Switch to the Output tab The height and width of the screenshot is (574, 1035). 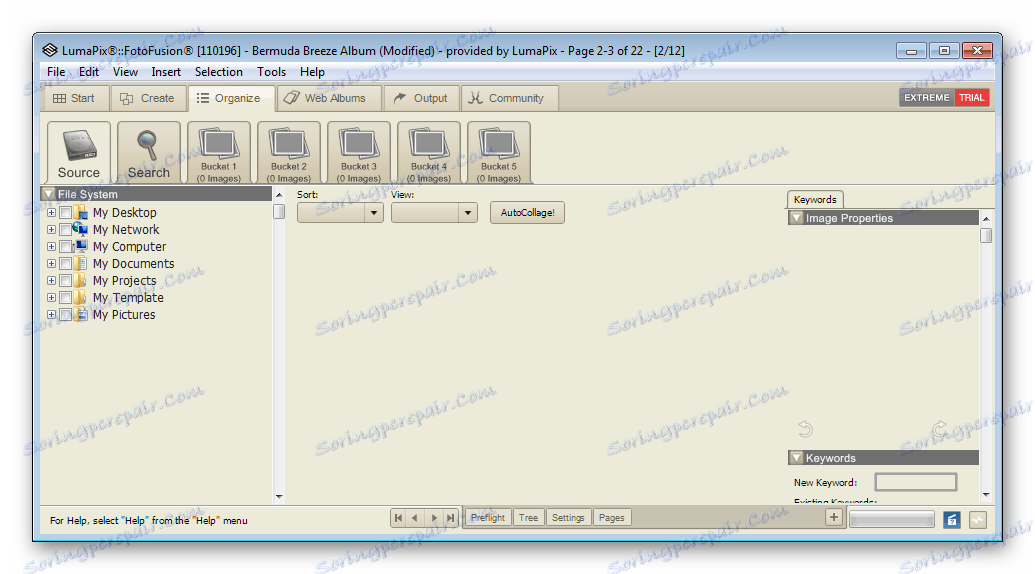point(421,98)
